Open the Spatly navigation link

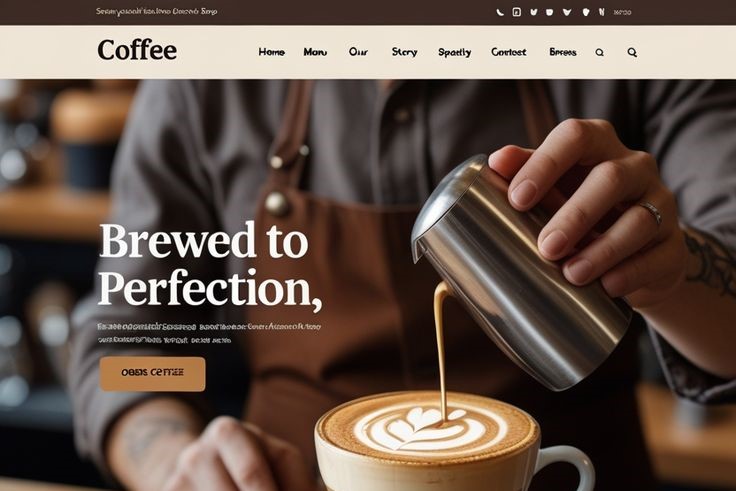(455, 53)
